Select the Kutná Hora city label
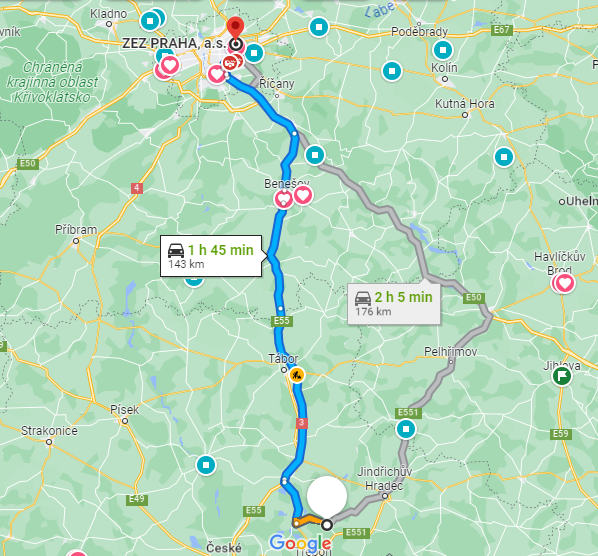This screenshot has width=598, height=556. pyautogui.click(x=465, y=104)
